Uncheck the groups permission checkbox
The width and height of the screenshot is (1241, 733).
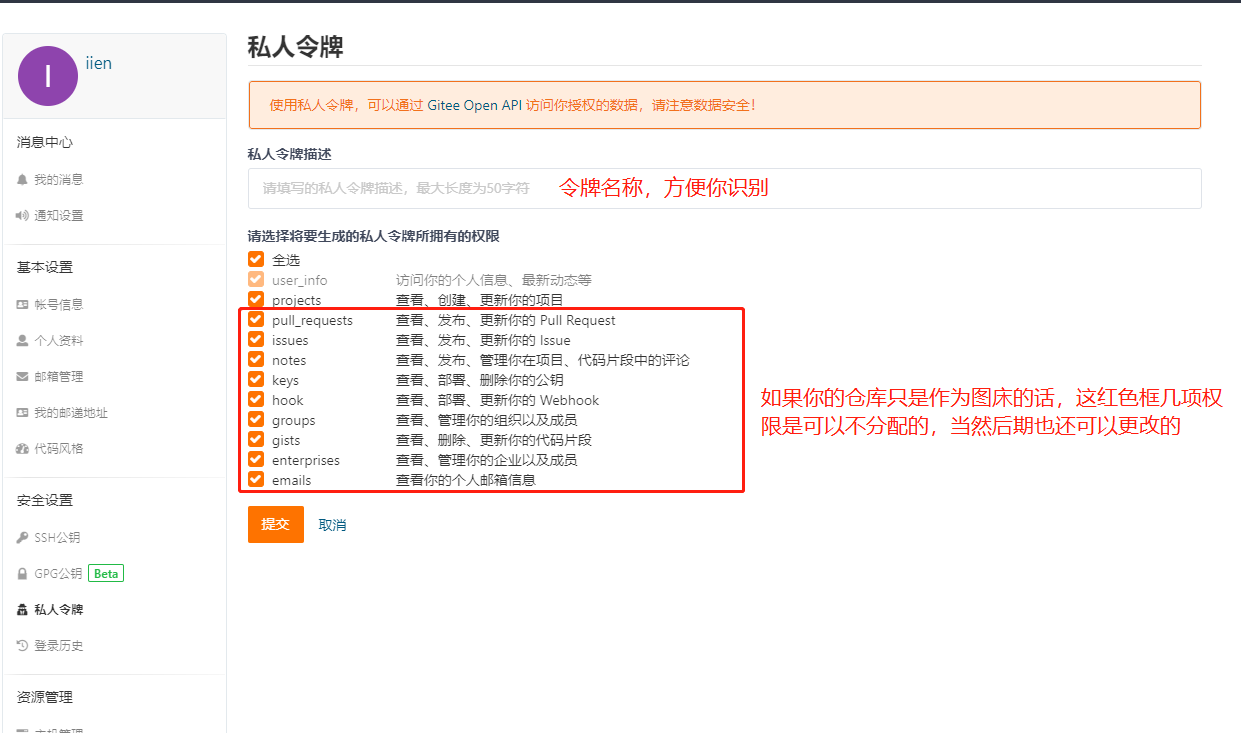click(x=256, y=419)
